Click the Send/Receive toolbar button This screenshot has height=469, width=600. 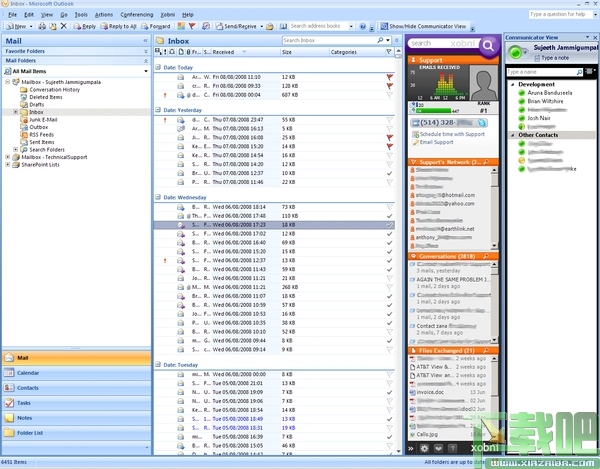pos(236,26)
